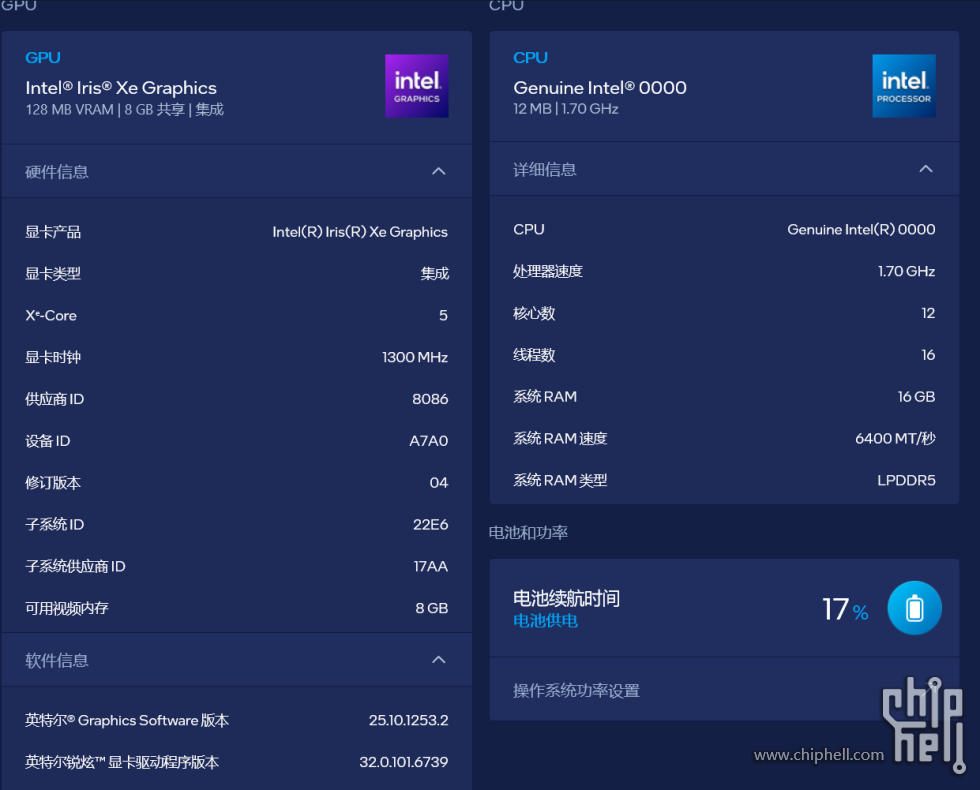Viewport: 980px width, 790px height.
Task: Click the 系统 RAM label beside "16 GB"
Action: [x=545, y=397]
